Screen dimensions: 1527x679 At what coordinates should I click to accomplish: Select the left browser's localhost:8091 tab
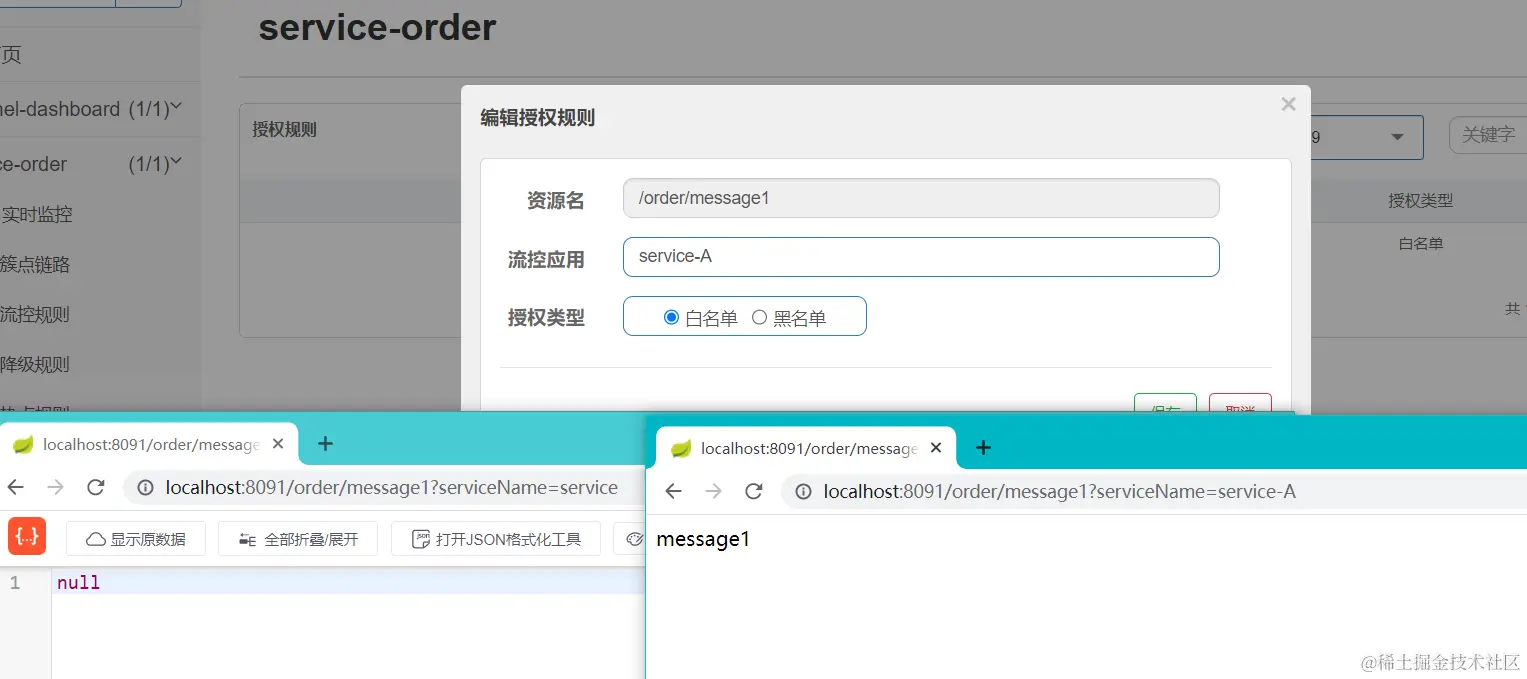coord(148,444)
